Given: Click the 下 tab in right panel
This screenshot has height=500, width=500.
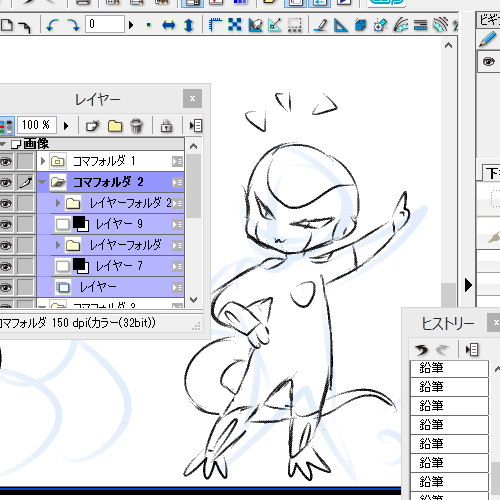Looking at the screenshot, I should point(492,173).
